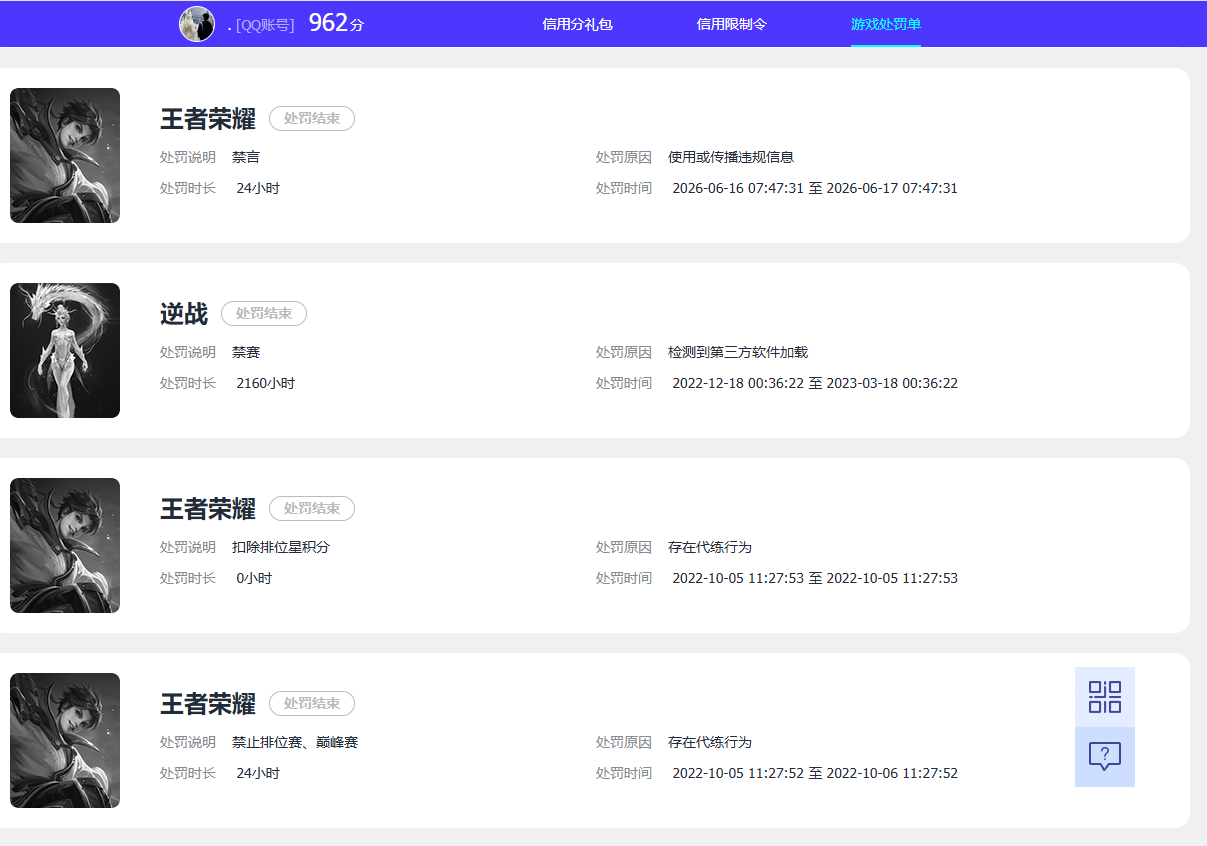Image resolution: width=1207 pixels, height=846 pixels.
Task: Click the 扣除排位星积分 description
Action: (281, 547)
